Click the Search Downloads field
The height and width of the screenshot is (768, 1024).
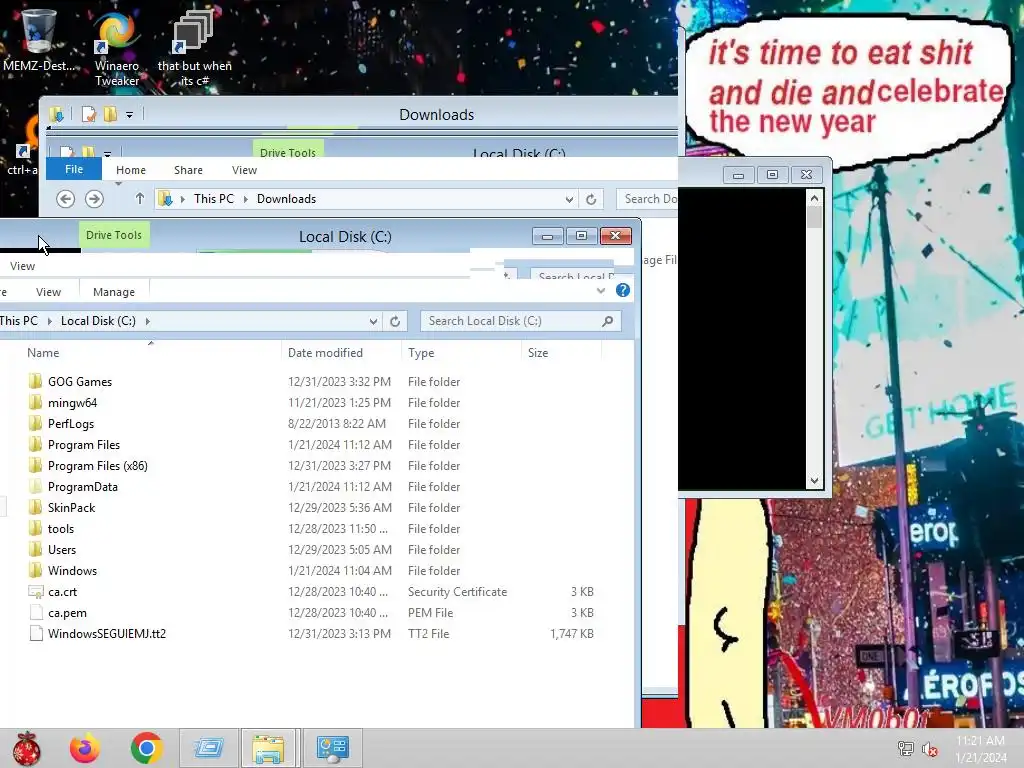pos(647,199)
